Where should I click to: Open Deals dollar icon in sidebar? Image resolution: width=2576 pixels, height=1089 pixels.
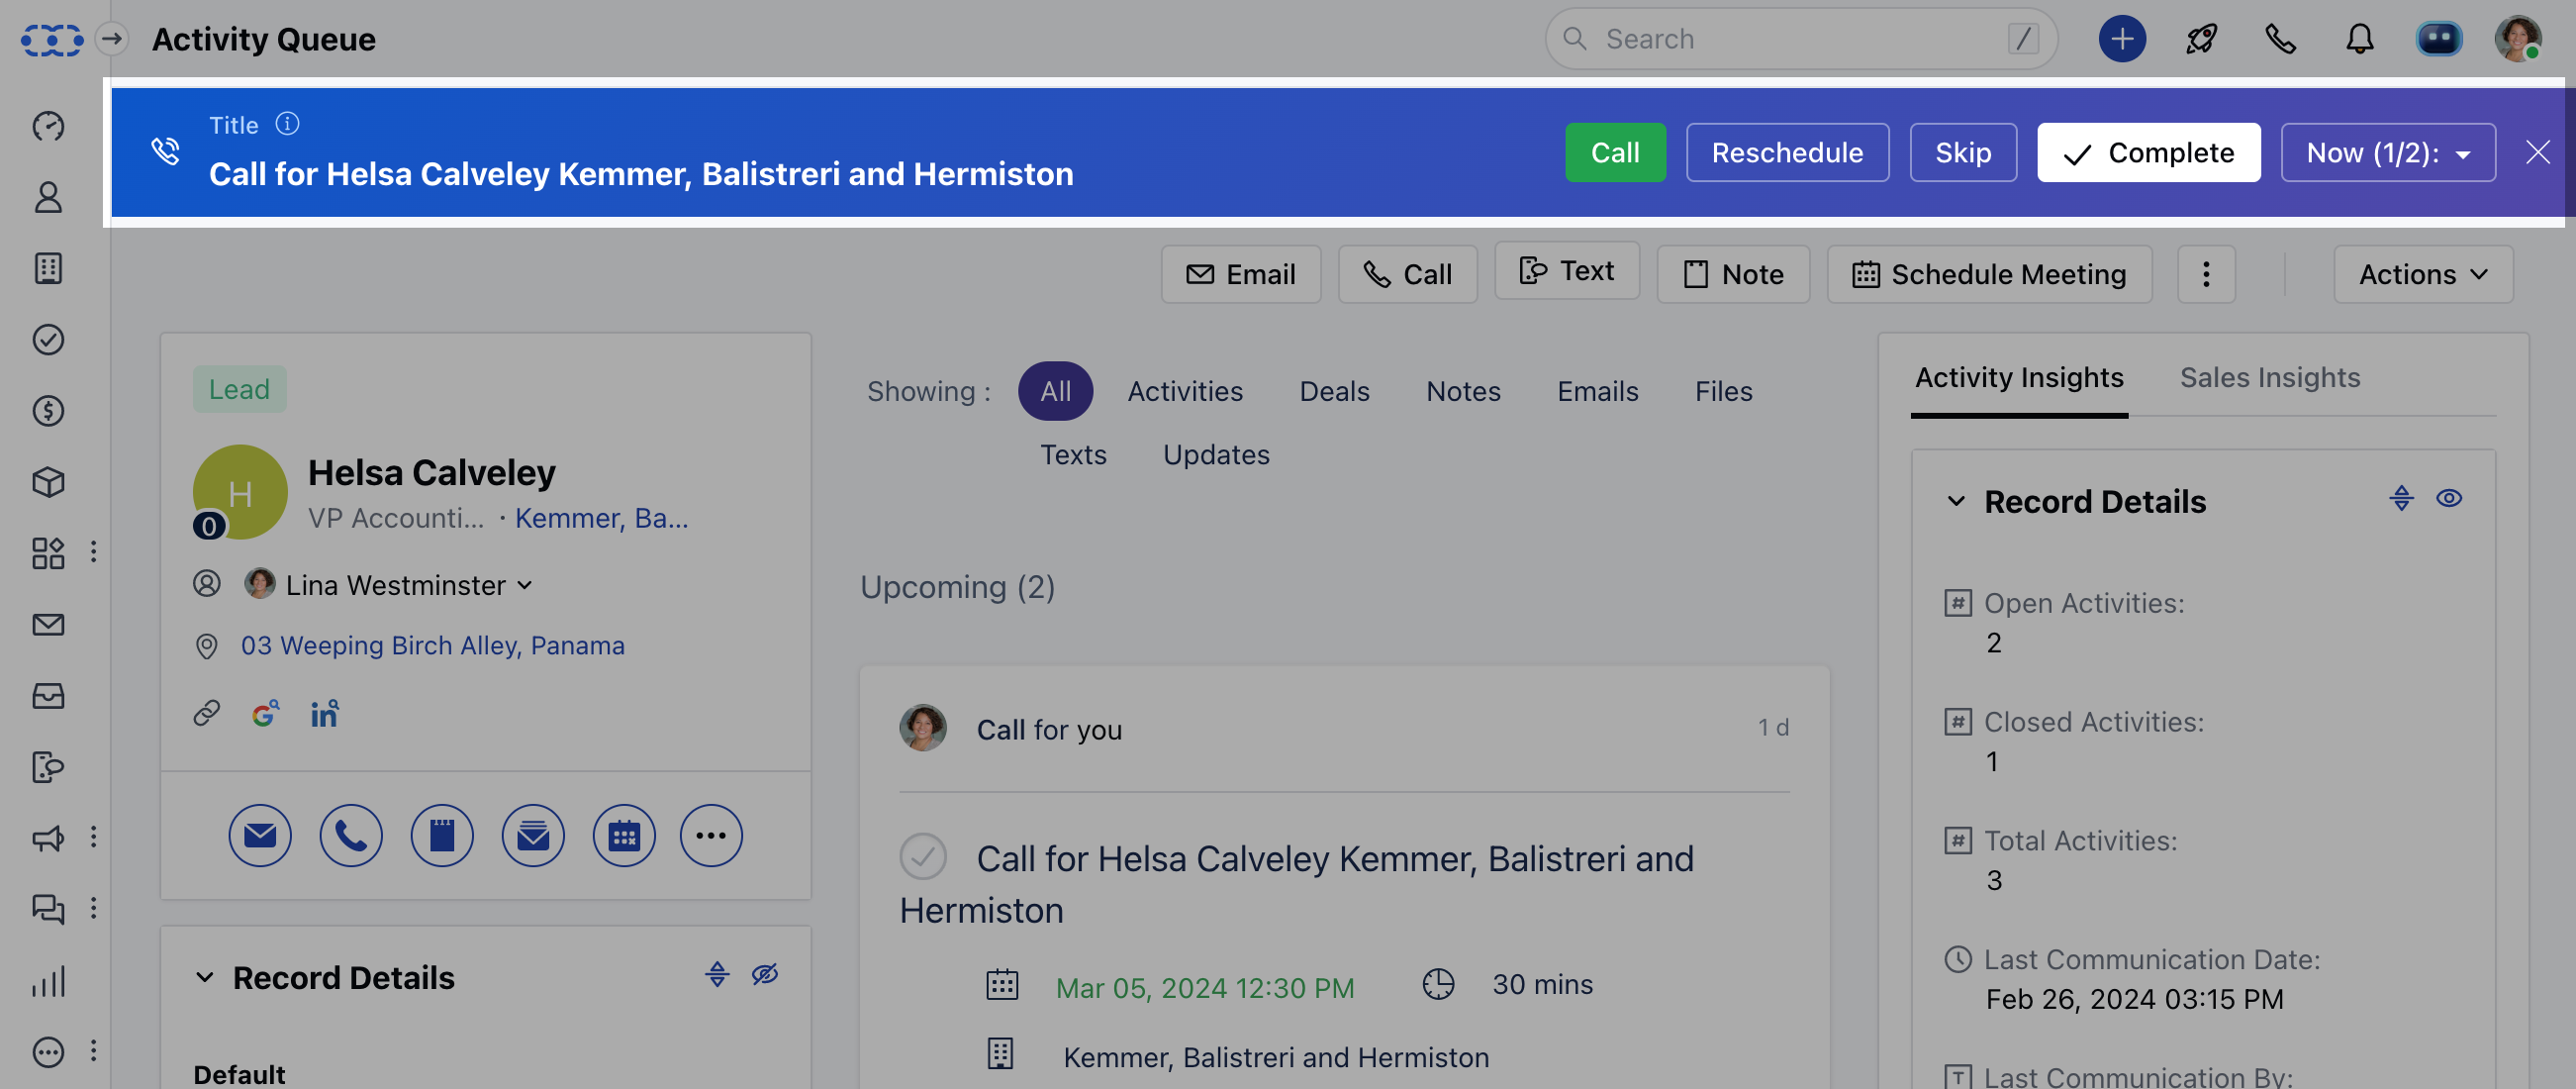point(48,411)
